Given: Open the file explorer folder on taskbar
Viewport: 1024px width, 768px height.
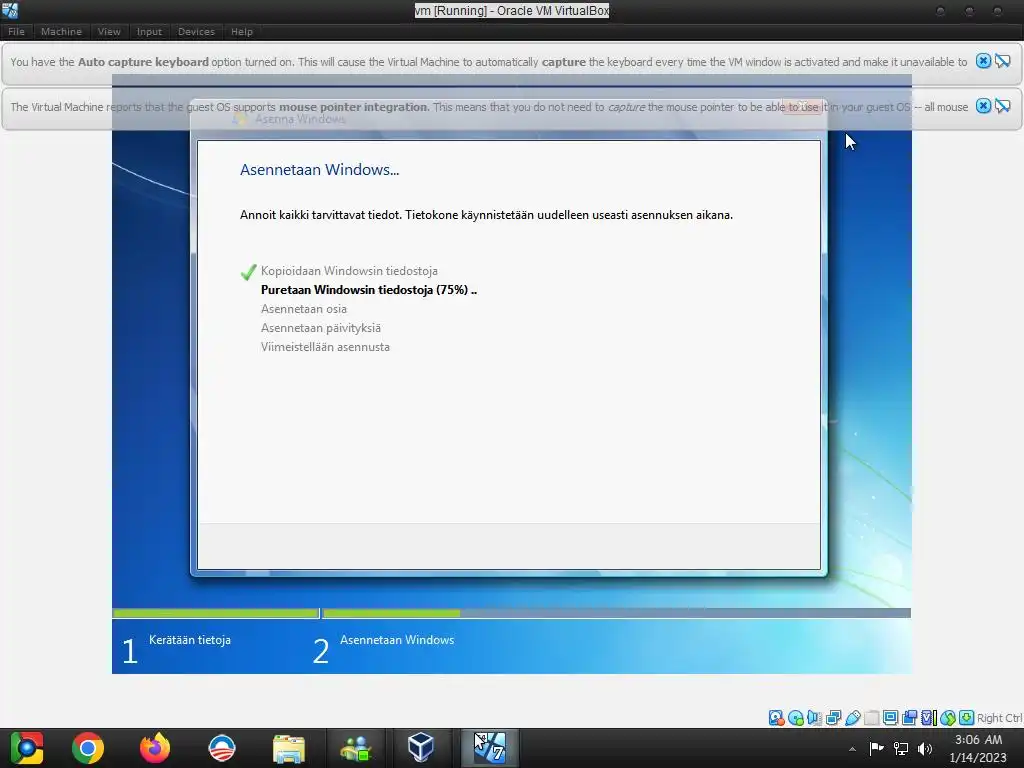Looking at the screenshot, I should 288,748.
